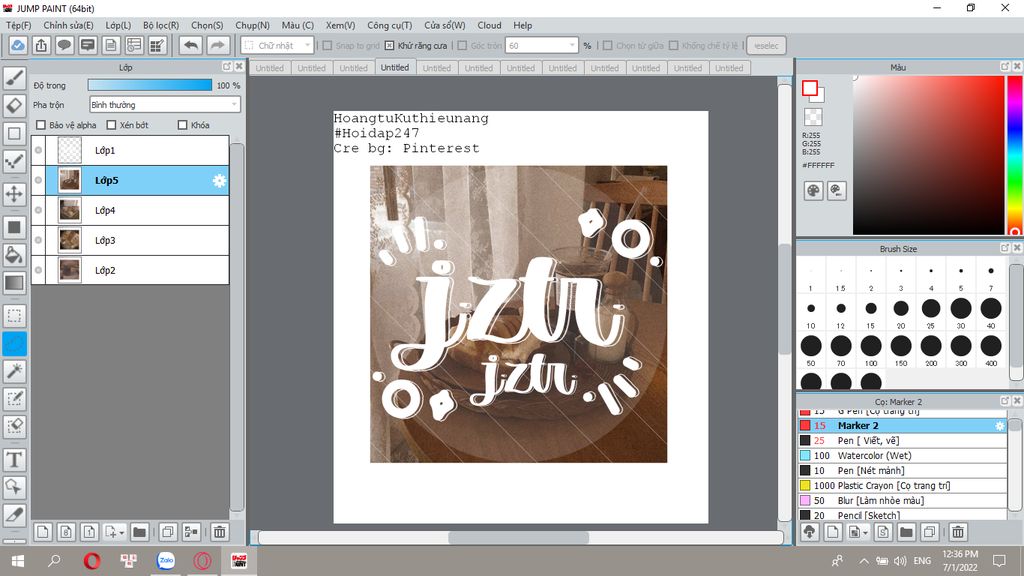Toggle the Khóa checkbox
The height and width of the screenshot is (576, 1024).
coord(183,125)
